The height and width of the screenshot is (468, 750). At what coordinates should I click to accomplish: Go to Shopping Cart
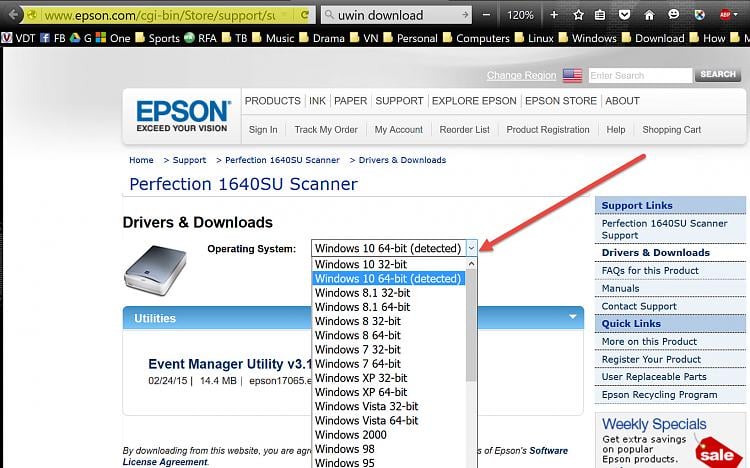coord(672,130)
